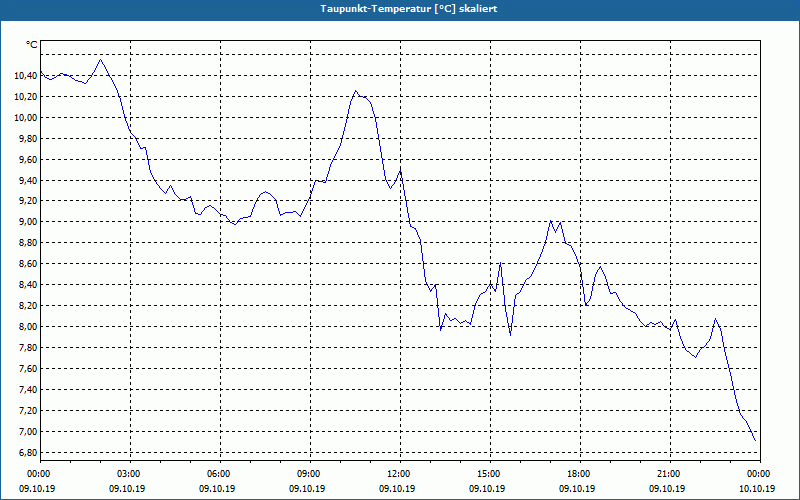800x500 pixels.
Task: Pick the 6,80 y-axis label
Action: (x=28, y=453)
